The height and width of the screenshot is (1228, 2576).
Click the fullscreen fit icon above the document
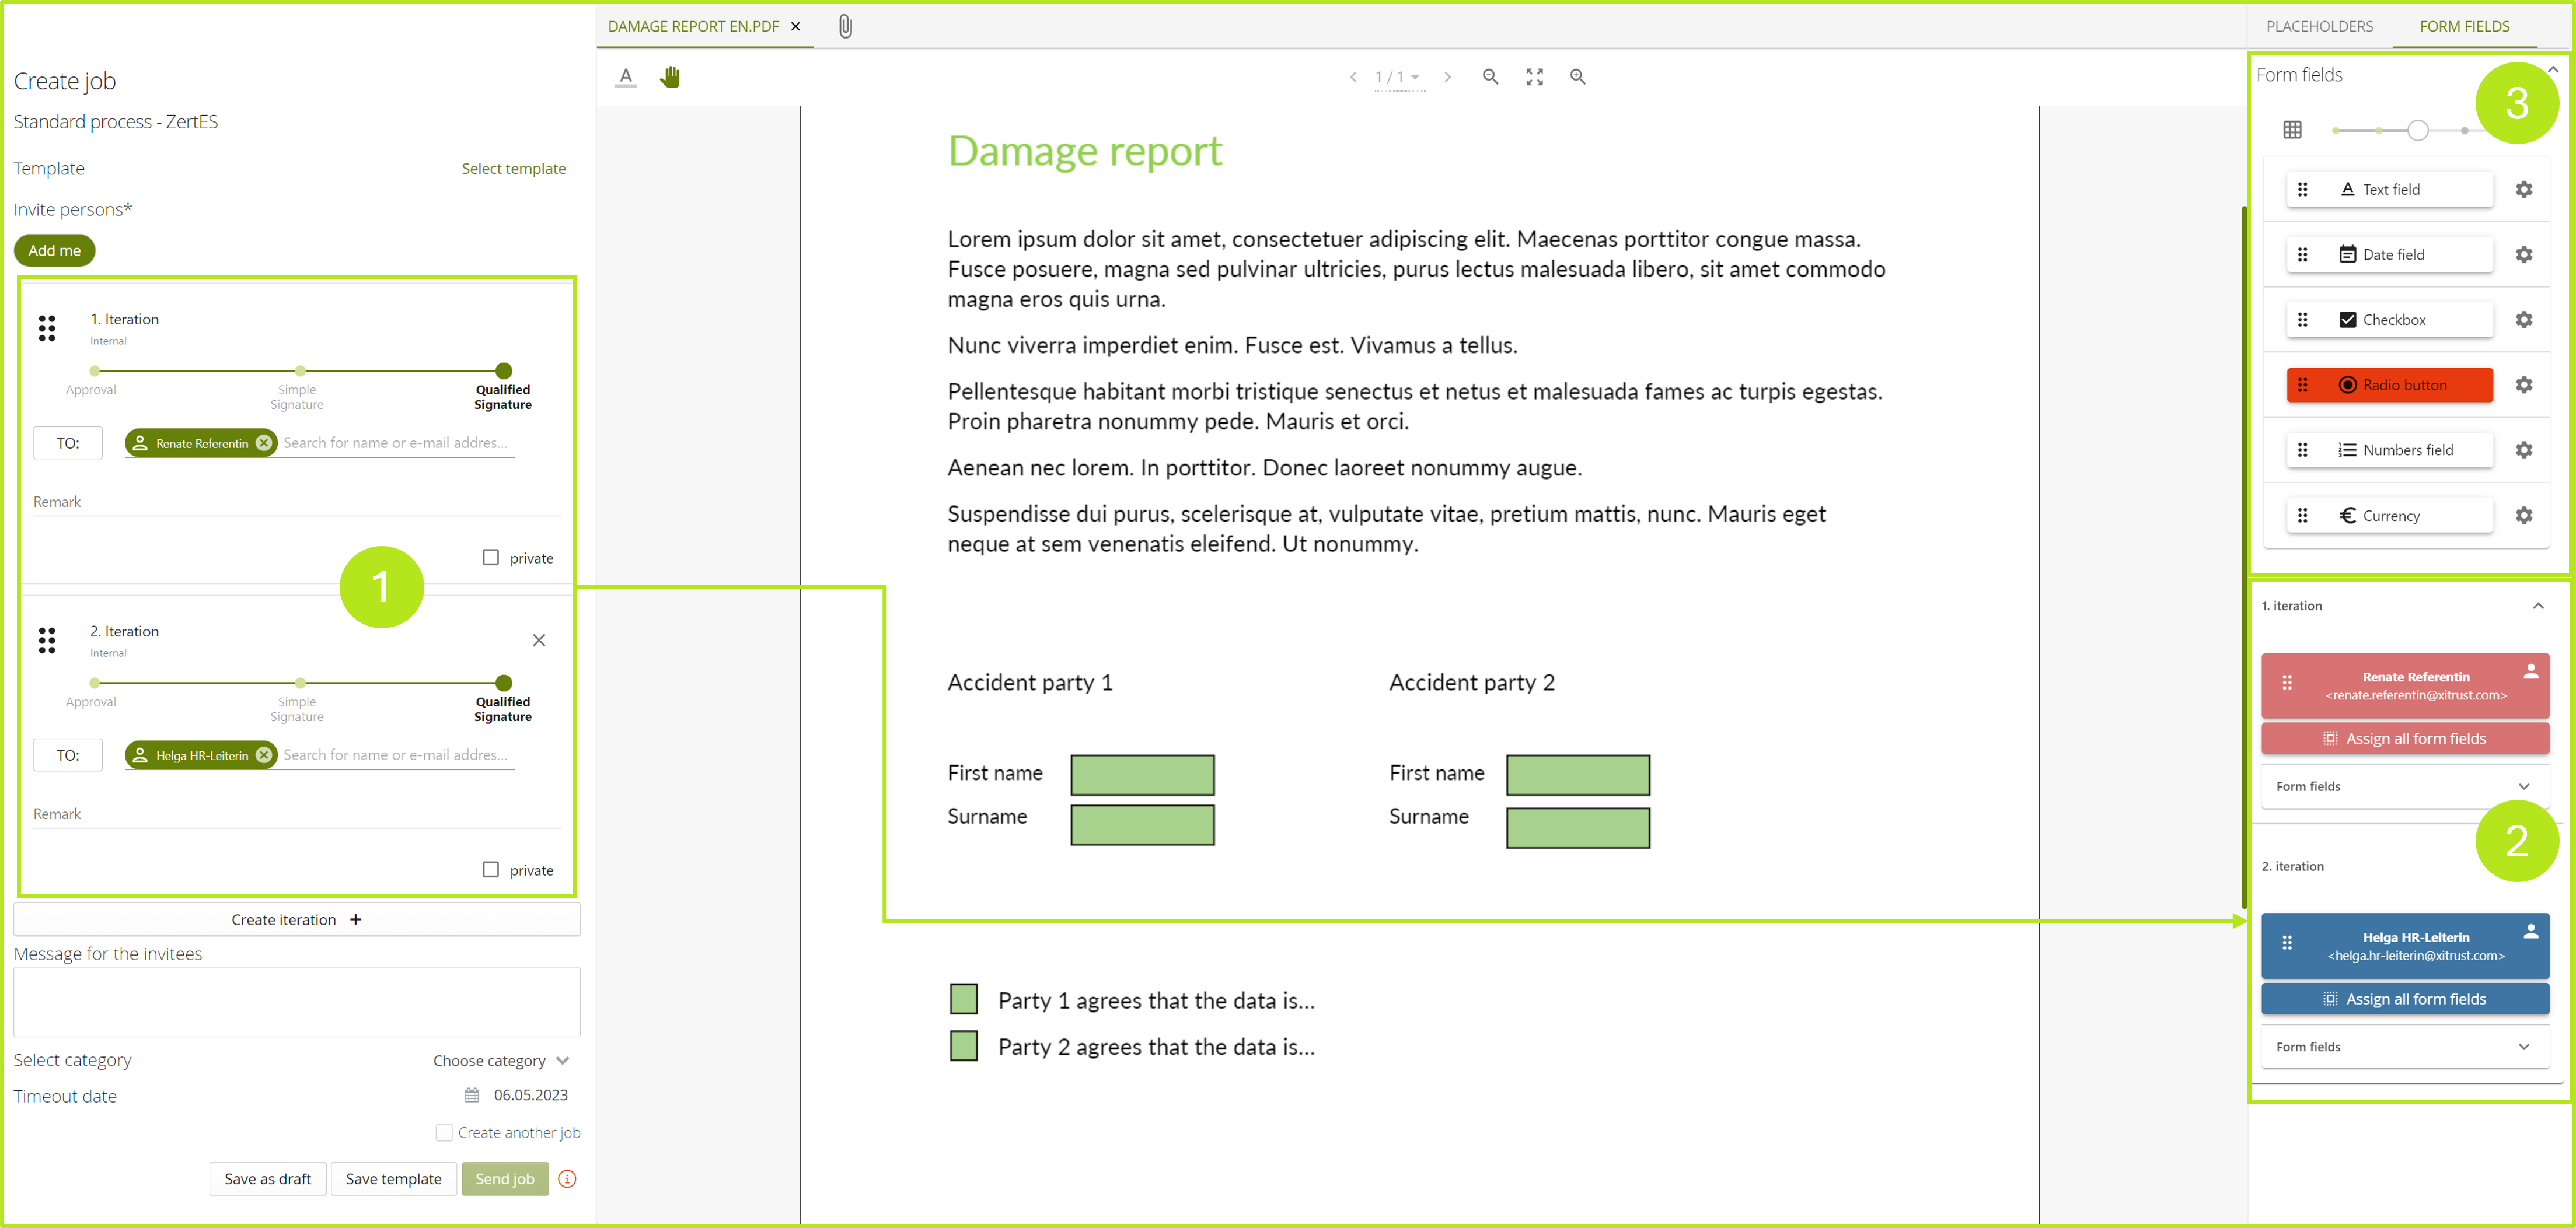(x=1534, y=77)
